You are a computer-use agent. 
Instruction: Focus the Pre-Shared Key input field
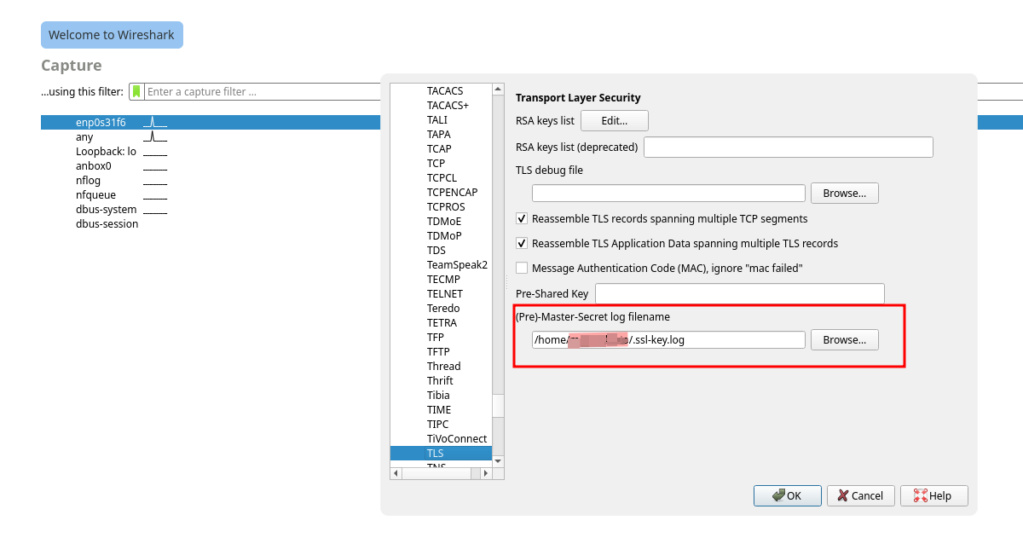pos(740,293)
